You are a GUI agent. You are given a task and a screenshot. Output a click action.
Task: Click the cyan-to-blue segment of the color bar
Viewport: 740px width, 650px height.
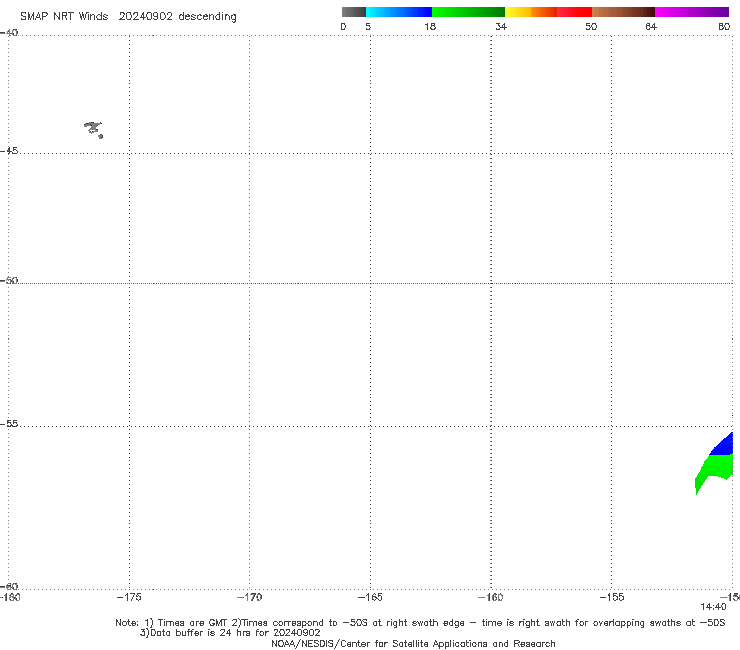(x=399, y=12)
